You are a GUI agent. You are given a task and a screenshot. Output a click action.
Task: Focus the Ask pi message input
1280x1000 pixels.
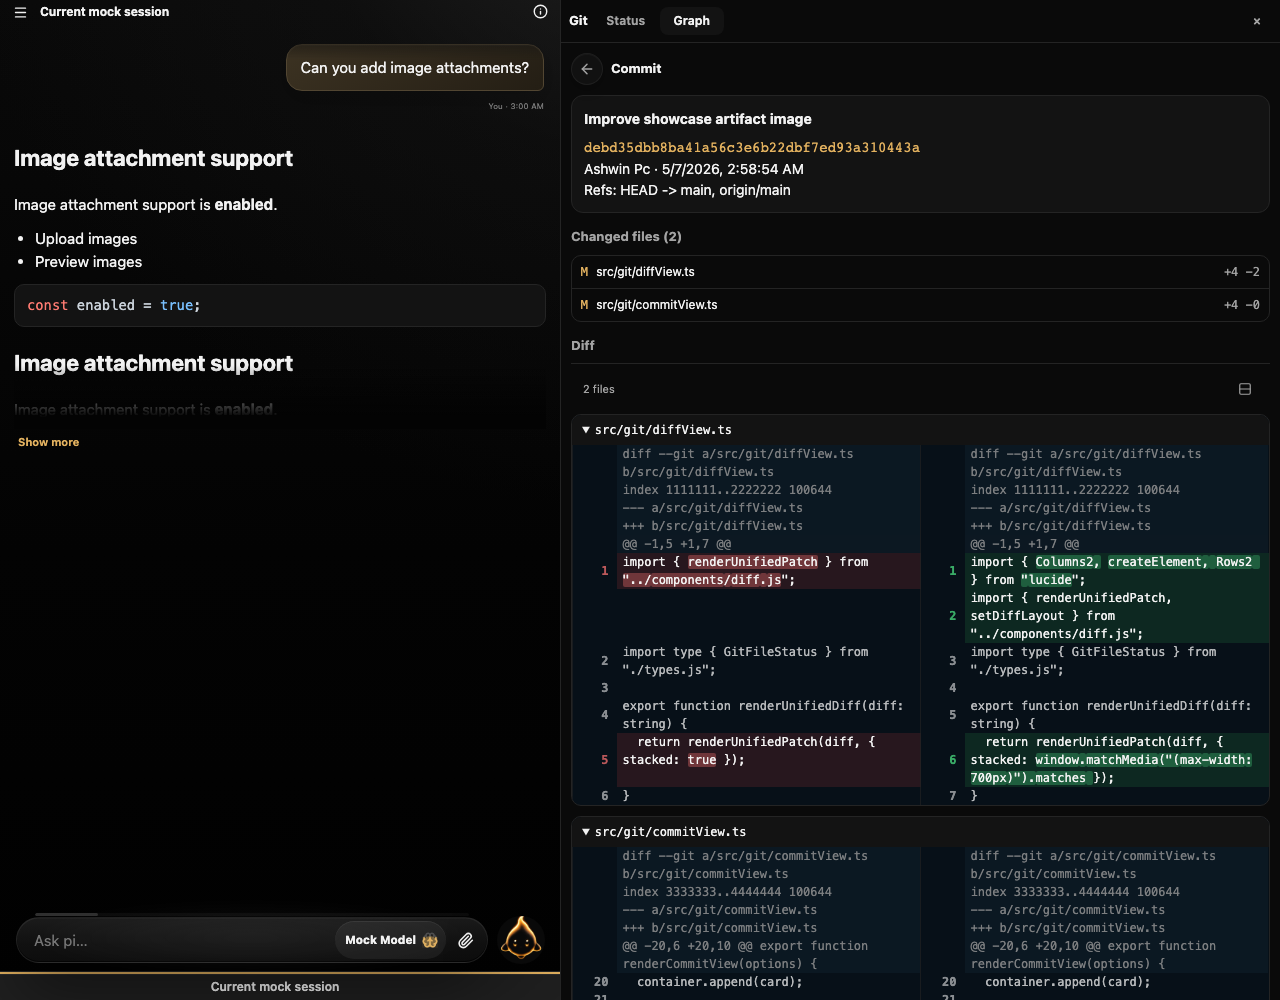point(180,940)
